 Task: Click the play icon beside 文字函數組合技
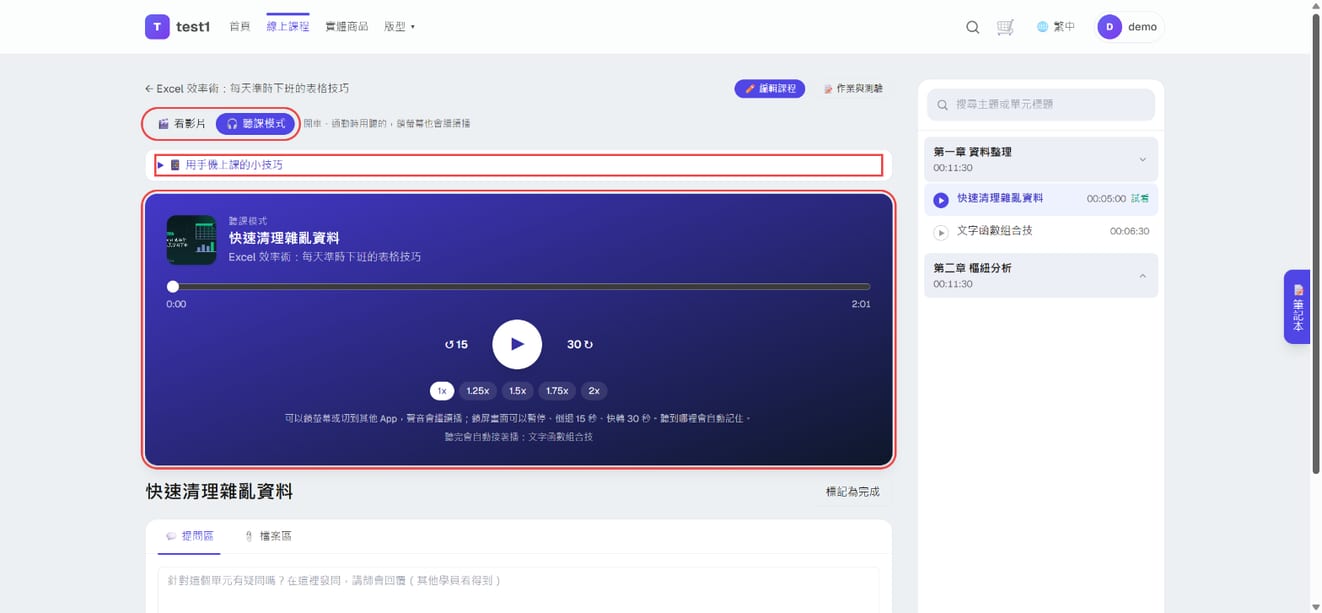pos(941,232)
